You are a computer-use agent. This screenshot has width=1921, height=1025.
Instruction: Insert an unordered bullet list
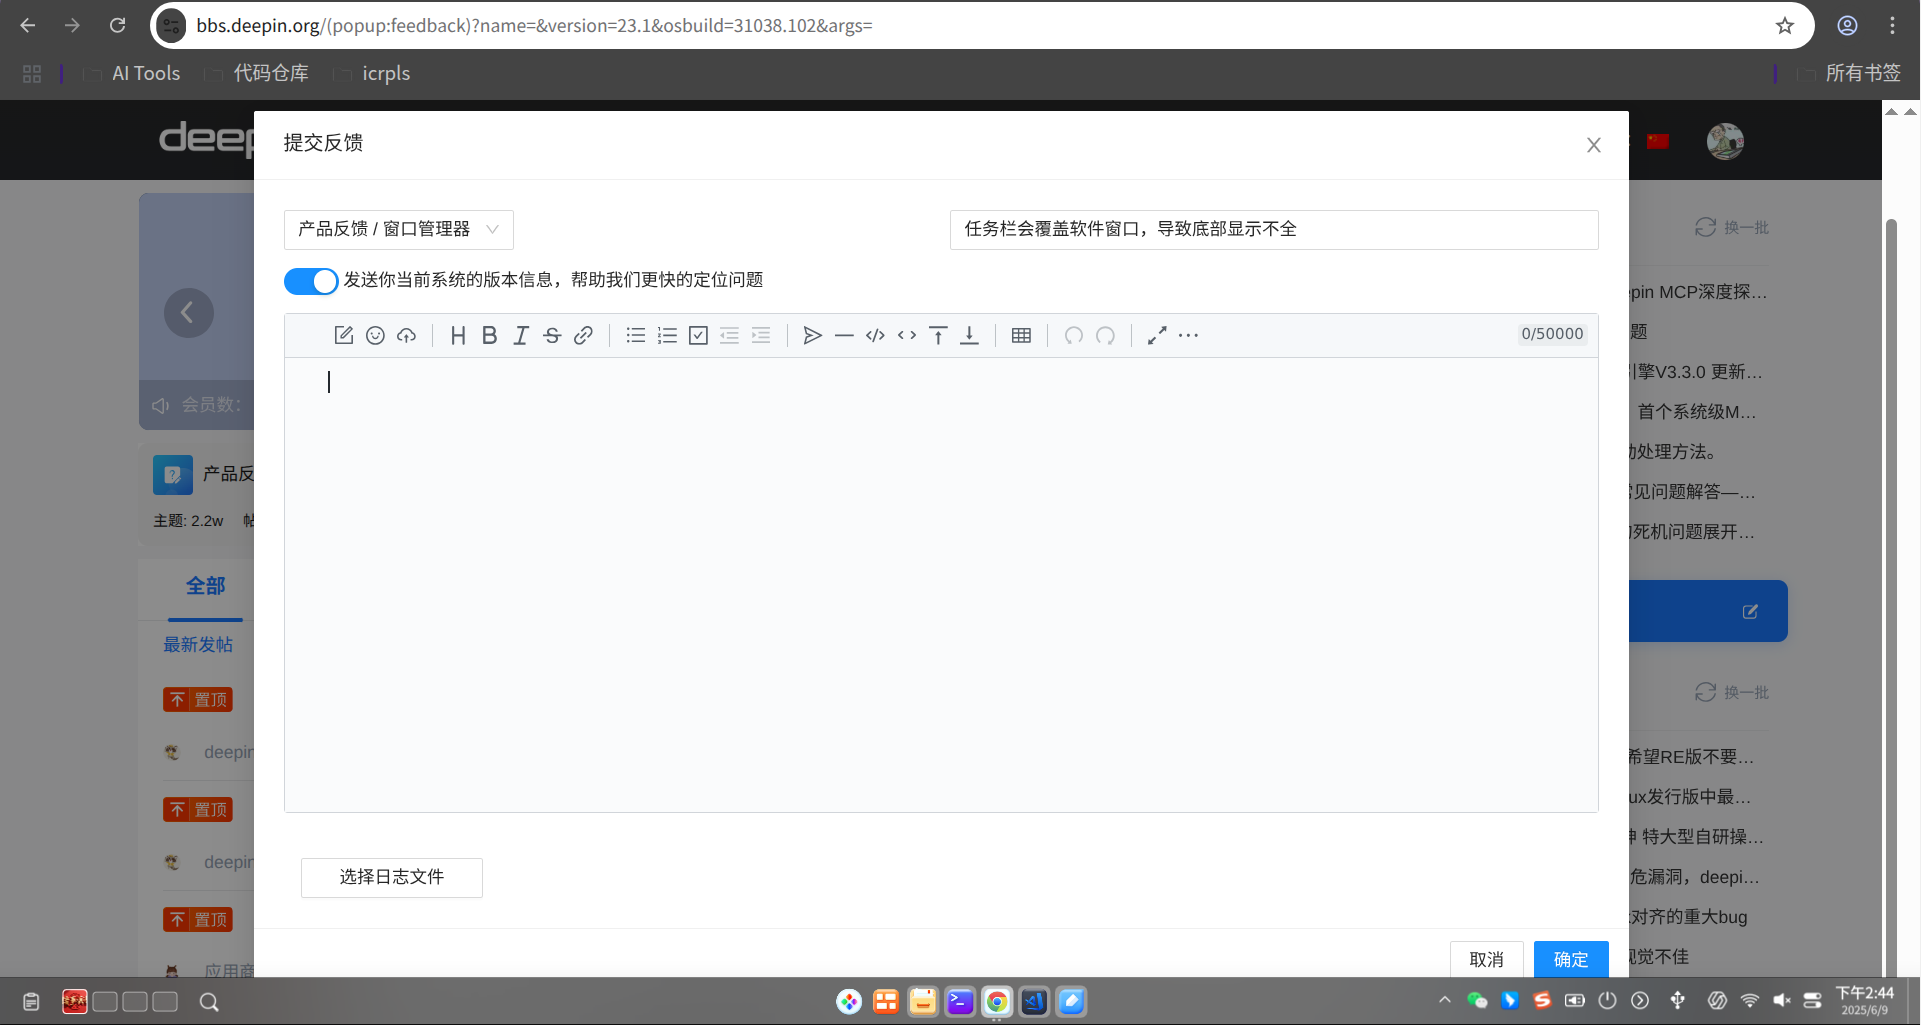click(636, 336)
